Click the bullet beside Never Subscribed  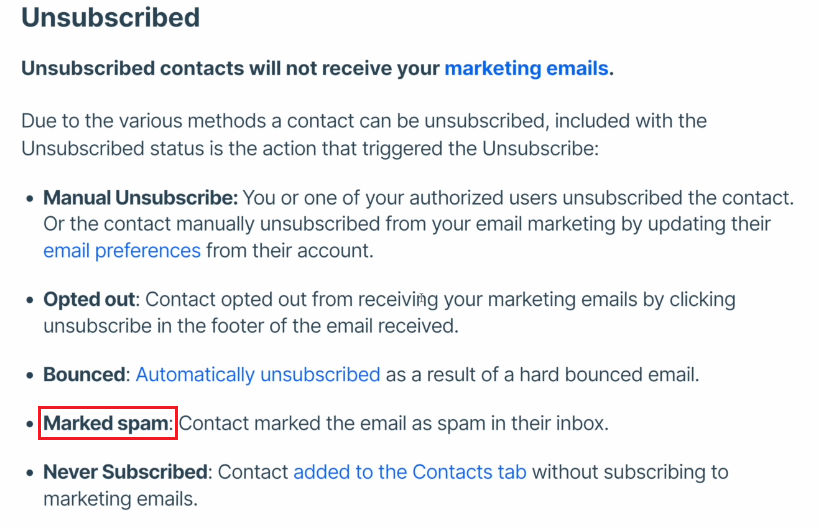pos(30,473)
